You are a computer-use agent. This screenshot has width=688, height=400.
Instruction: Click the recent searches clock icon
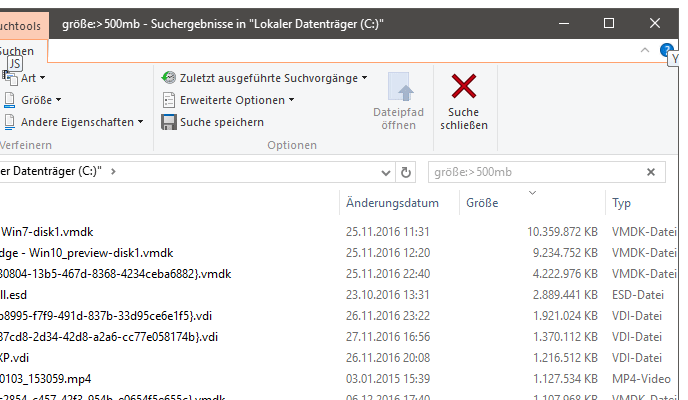point(170,77)
